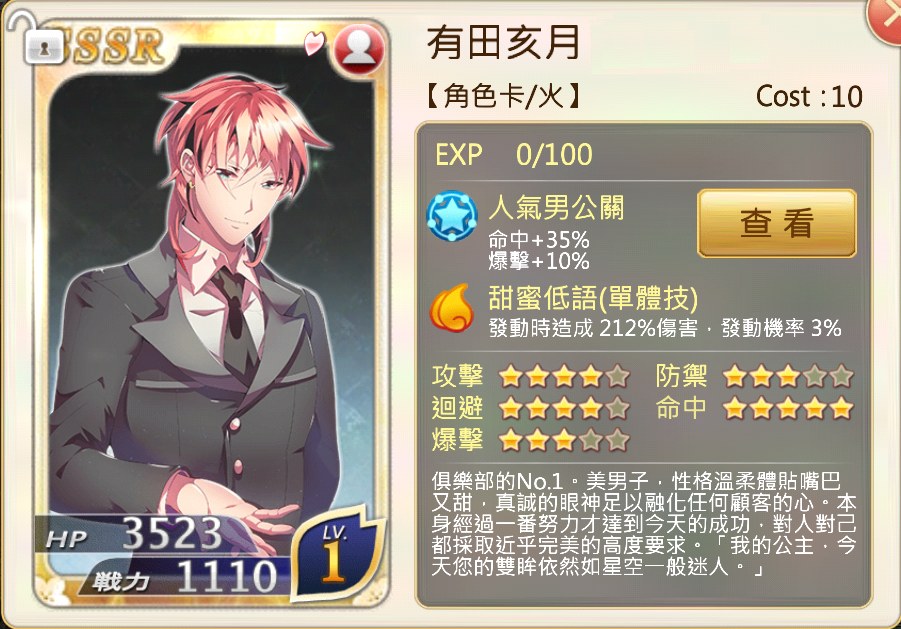This screenshot has height=629, width=901.
Task: Click the 查看 button
Action: [777, 223]
